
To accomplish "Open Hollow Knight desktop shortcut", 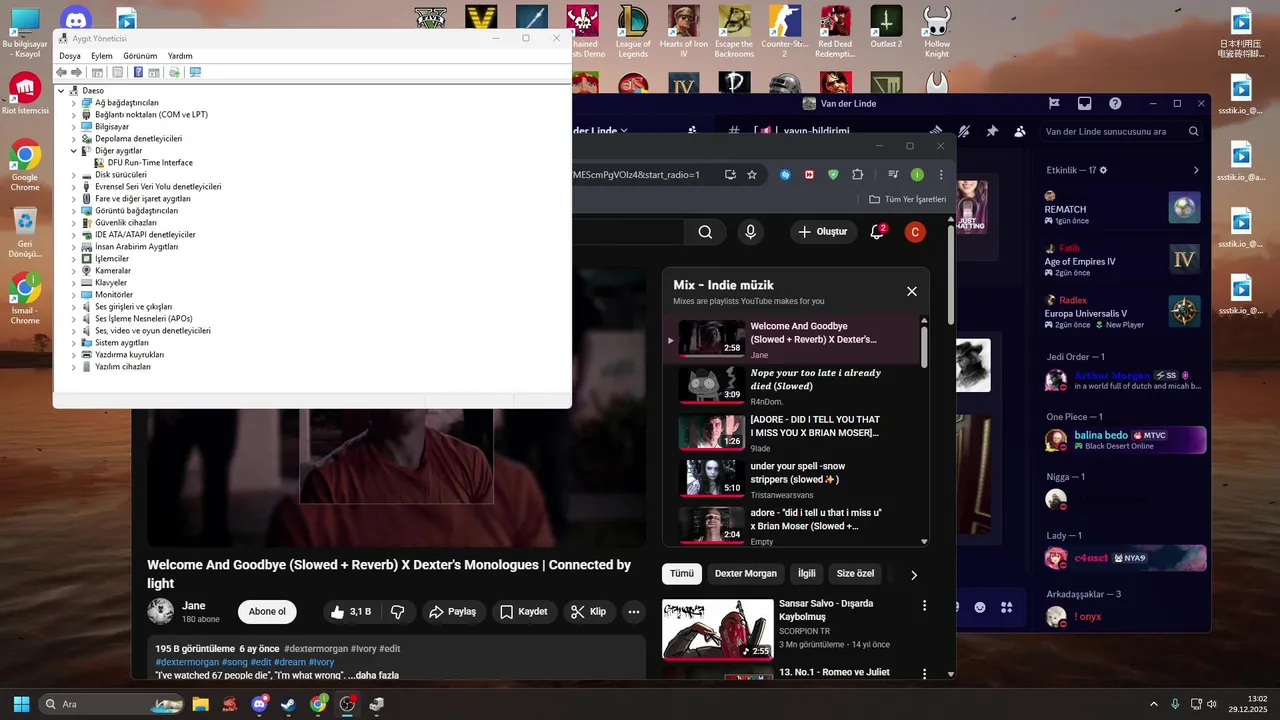I will [937, 31].
